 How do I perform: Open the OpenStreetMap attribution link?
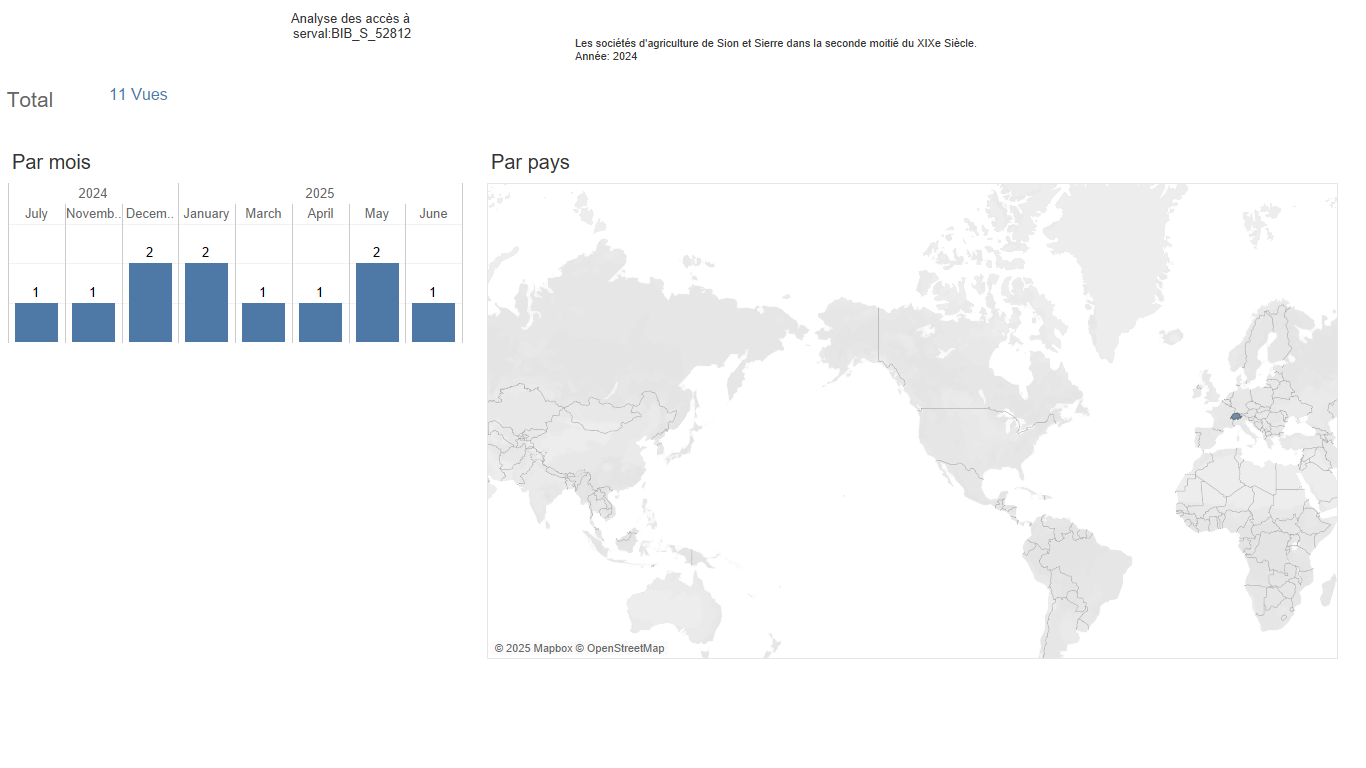tap(620, 648)
